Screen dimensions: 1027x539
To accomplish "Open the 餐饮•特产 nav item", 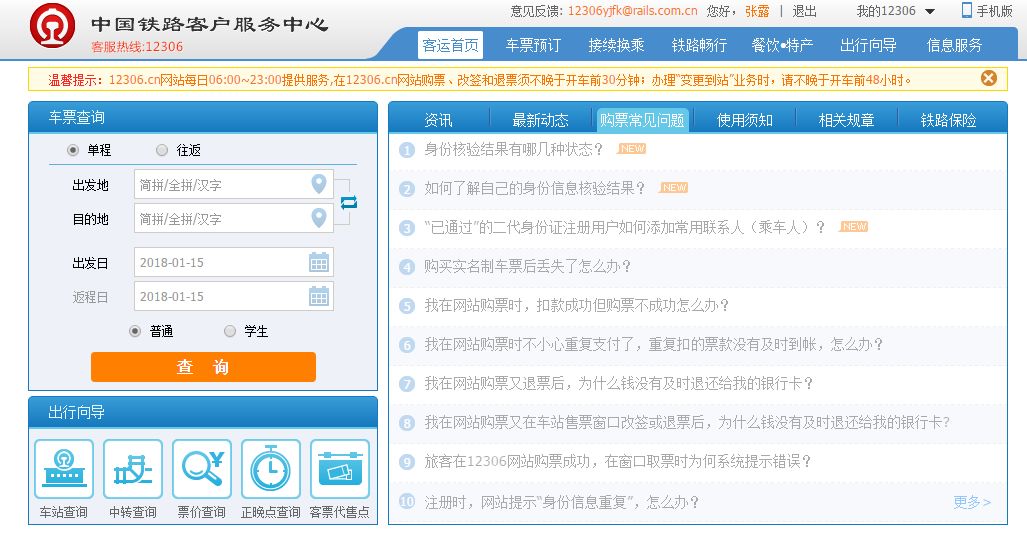I will (x=783, y=45).
